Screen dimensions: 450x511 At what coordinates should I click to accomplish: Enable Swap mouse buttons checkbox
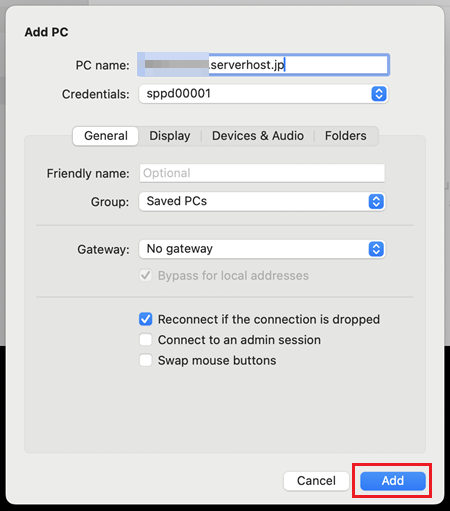(x=146, y=360)
